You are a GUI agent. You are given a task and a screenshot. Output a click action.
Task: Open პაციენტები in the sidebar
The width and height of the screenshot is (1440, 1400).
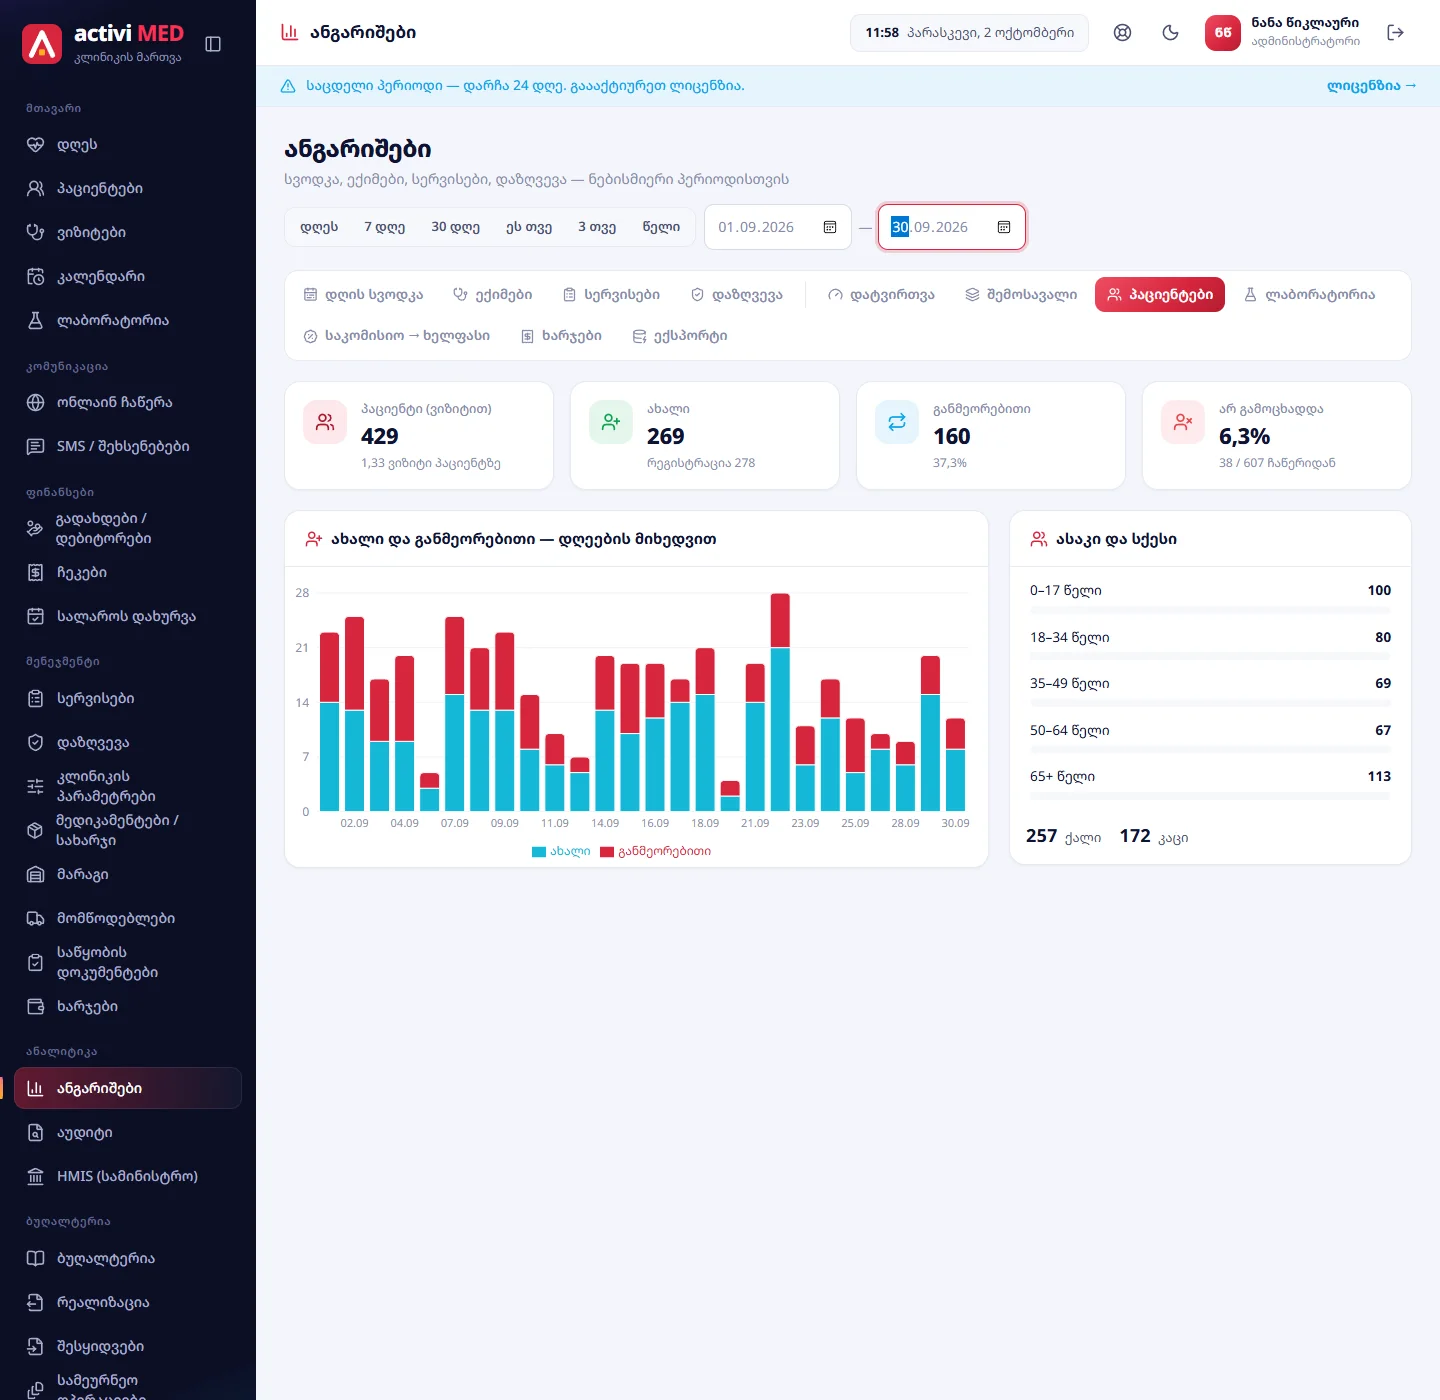128,189
